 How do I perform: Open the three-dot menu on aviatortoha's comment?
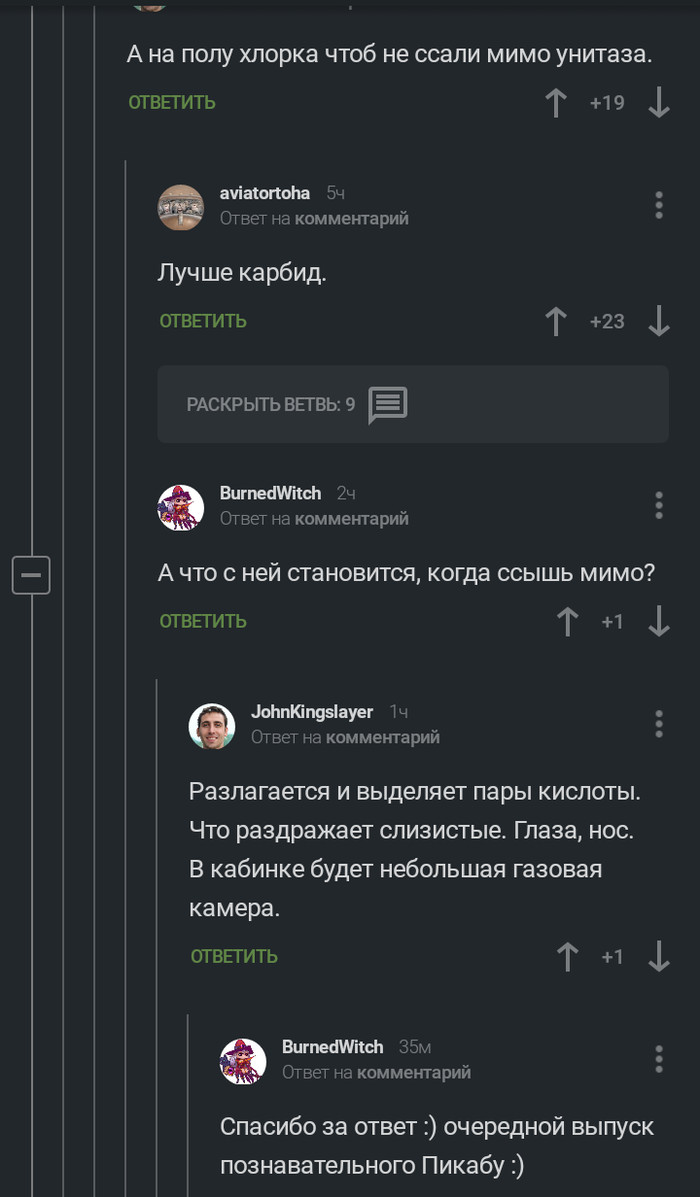658,204
